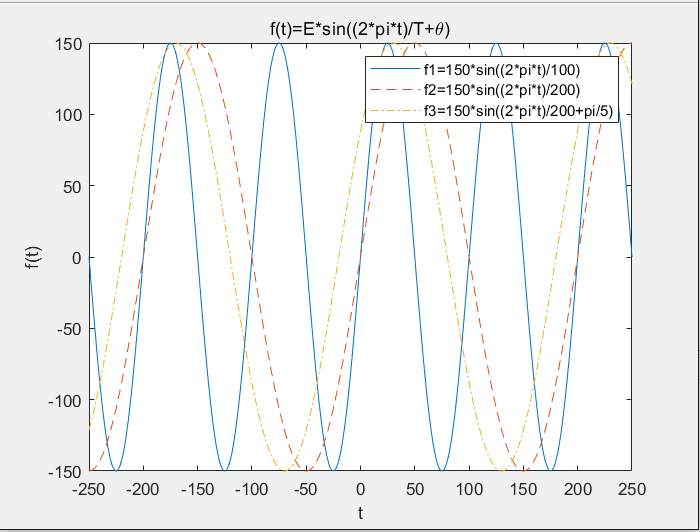Click x-axis tick label -50
The image size is (700, 532).
(x=306, y=490)
